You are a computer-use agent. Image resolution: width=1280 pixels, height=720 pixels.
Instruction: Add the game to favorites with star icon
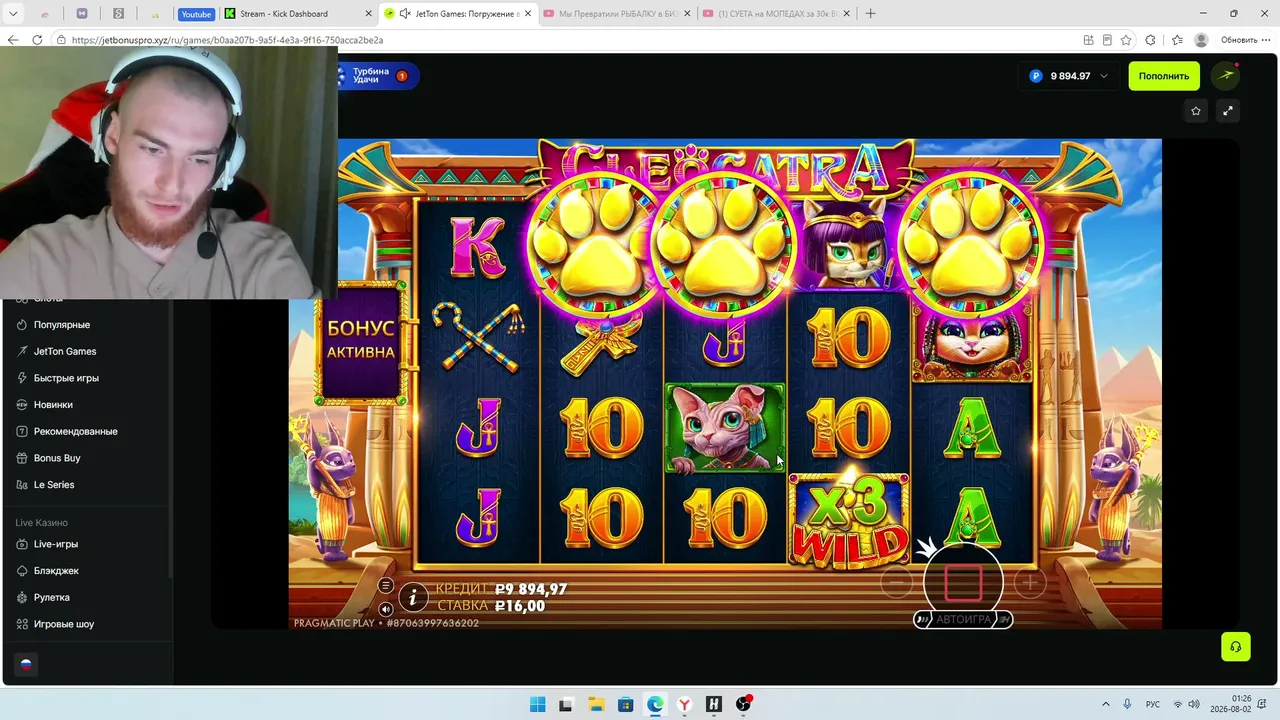pyautogui.click(x=1196, y=111)
